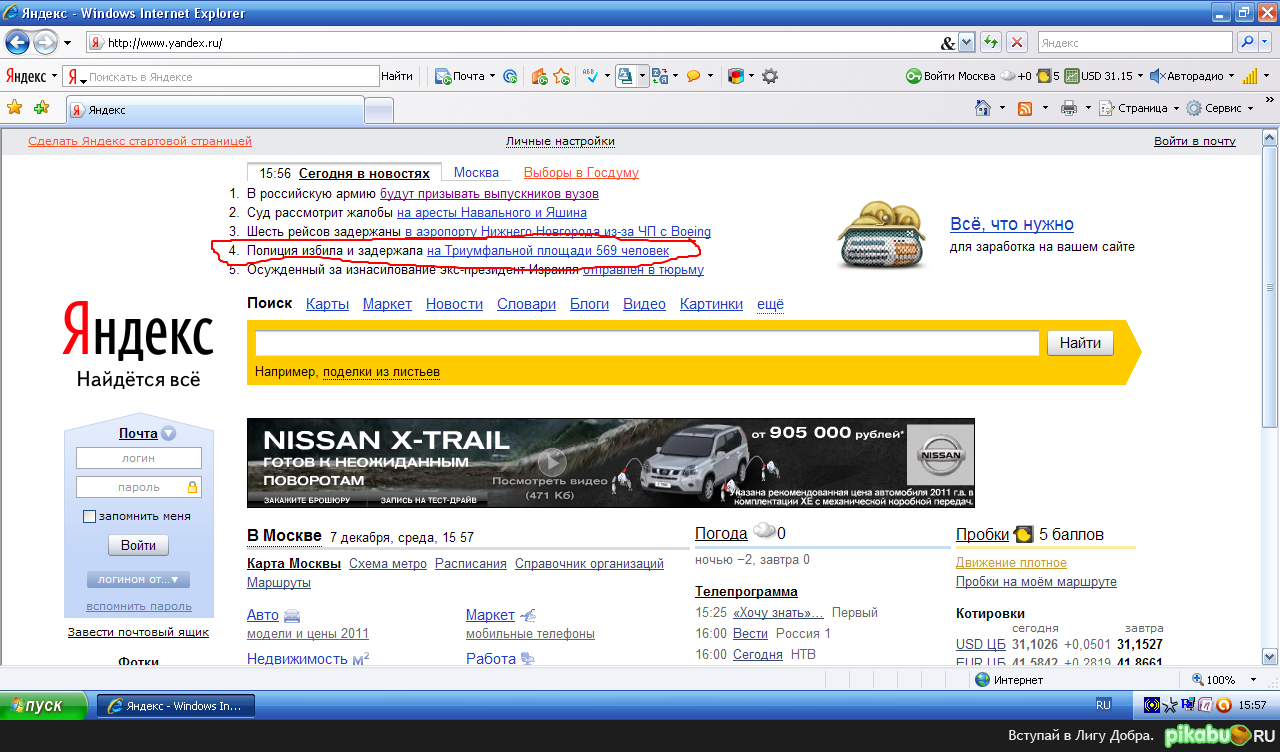
Task: Click the 'Поискать в Яндексе' toolbar field
Action: pos(221,76)
